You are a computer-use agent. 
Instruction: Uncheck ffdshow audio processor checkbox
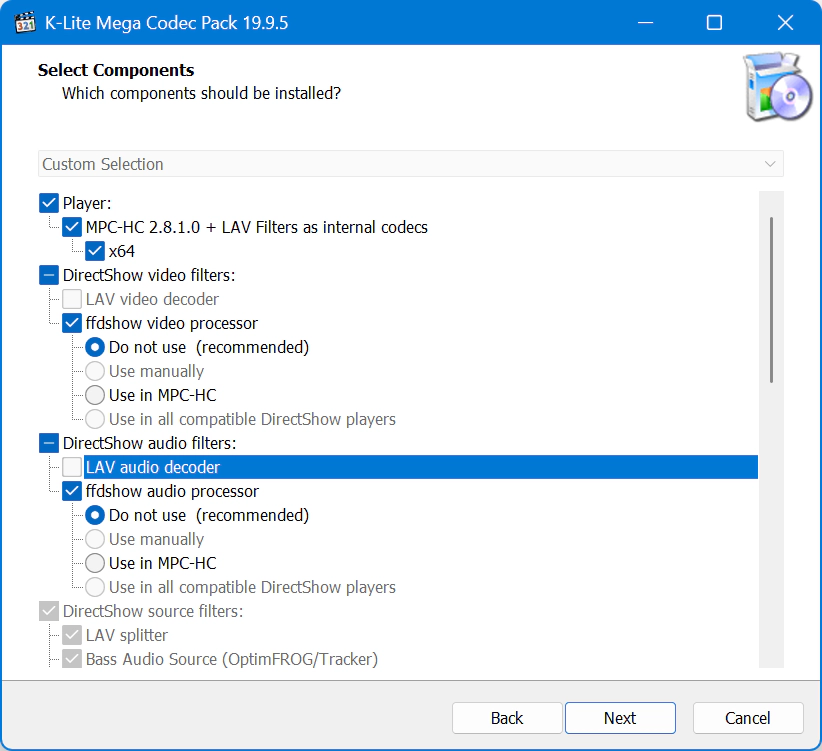(72, 492)
